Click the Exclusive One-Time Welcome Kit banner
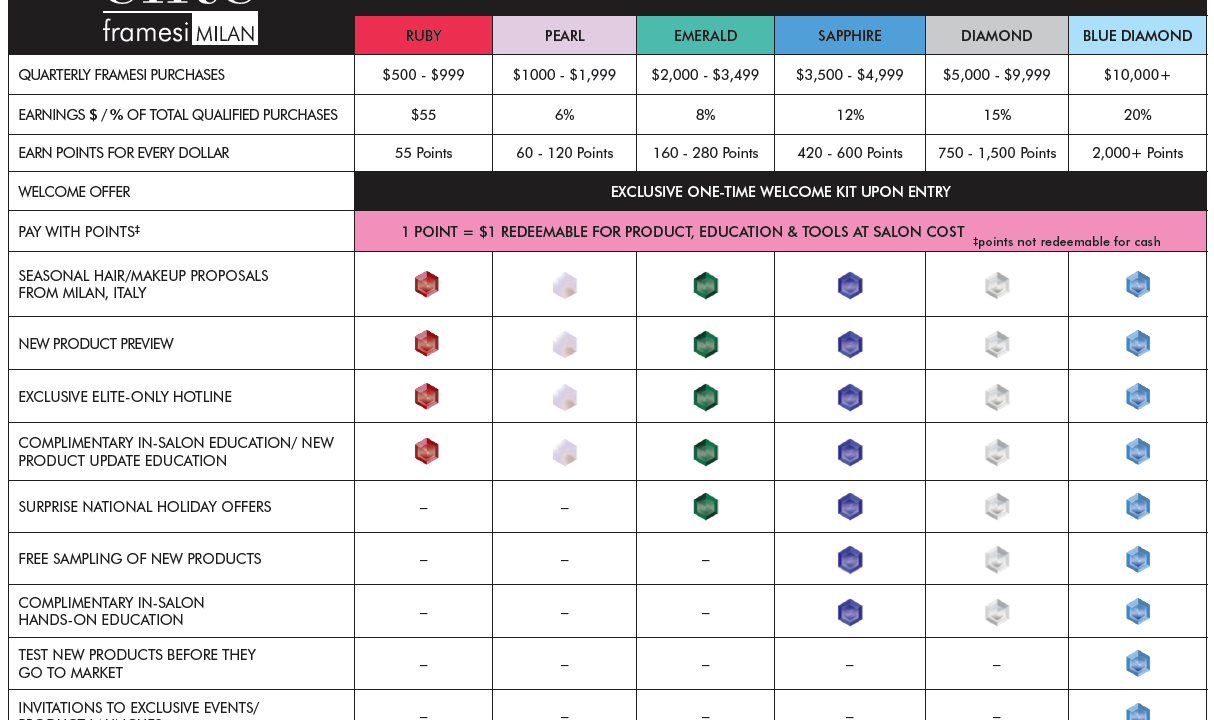Screen dimensions: 1214x720 point(780,192)
